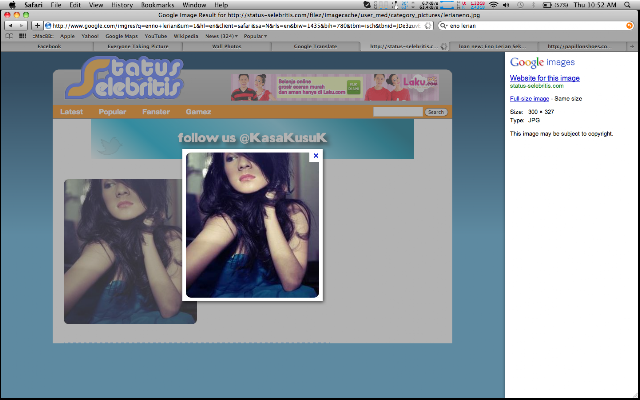
Task: Open the Apple menu
Action: click(12, 5)
